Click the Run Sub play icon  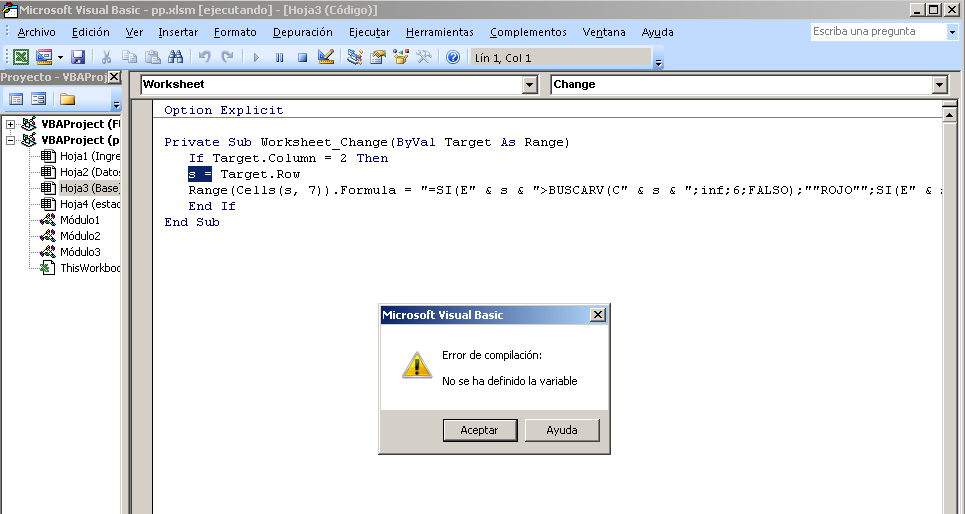[x=256, y=57]
